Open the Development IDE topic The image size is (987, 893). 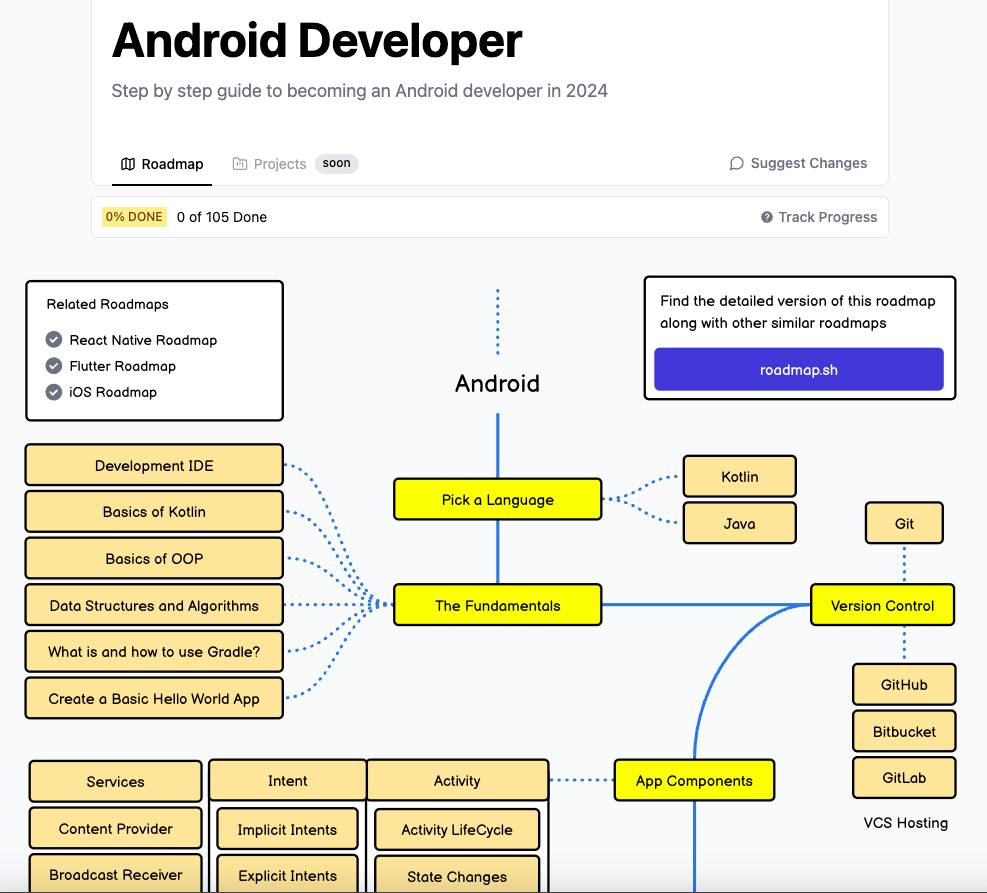click(x=154, y=465)
